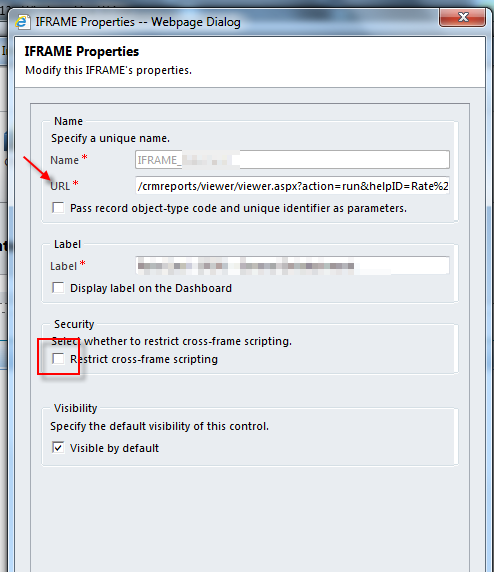Screen dimensions: 494x572
Task: Uncheck the Visible by default checkbox
Action: (58, 448)
